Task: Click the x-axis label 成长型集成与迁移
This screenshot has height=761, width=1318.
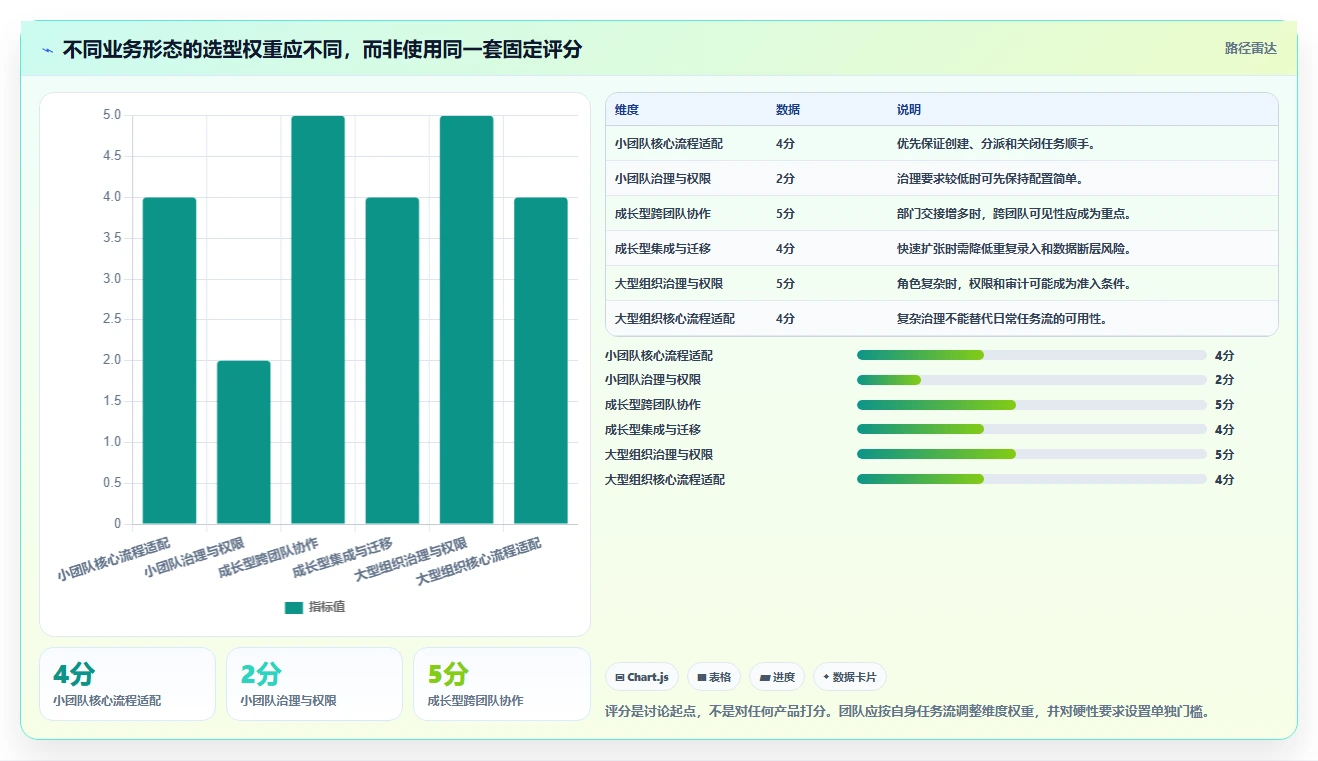Action: [x=343, y=558]
